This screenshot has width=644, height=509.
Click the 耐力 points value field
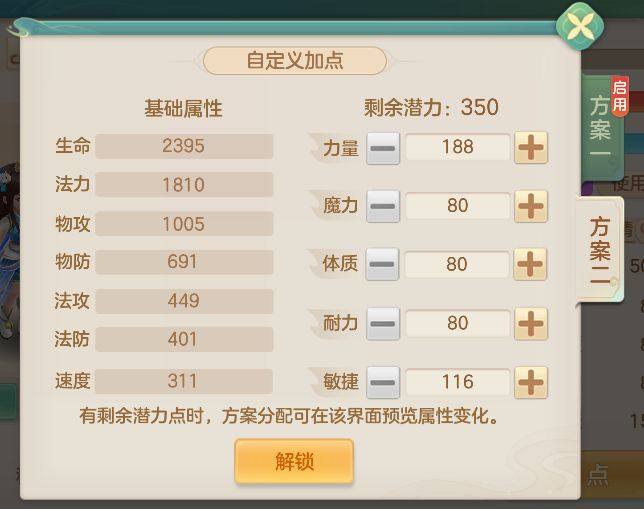(457, 324)
